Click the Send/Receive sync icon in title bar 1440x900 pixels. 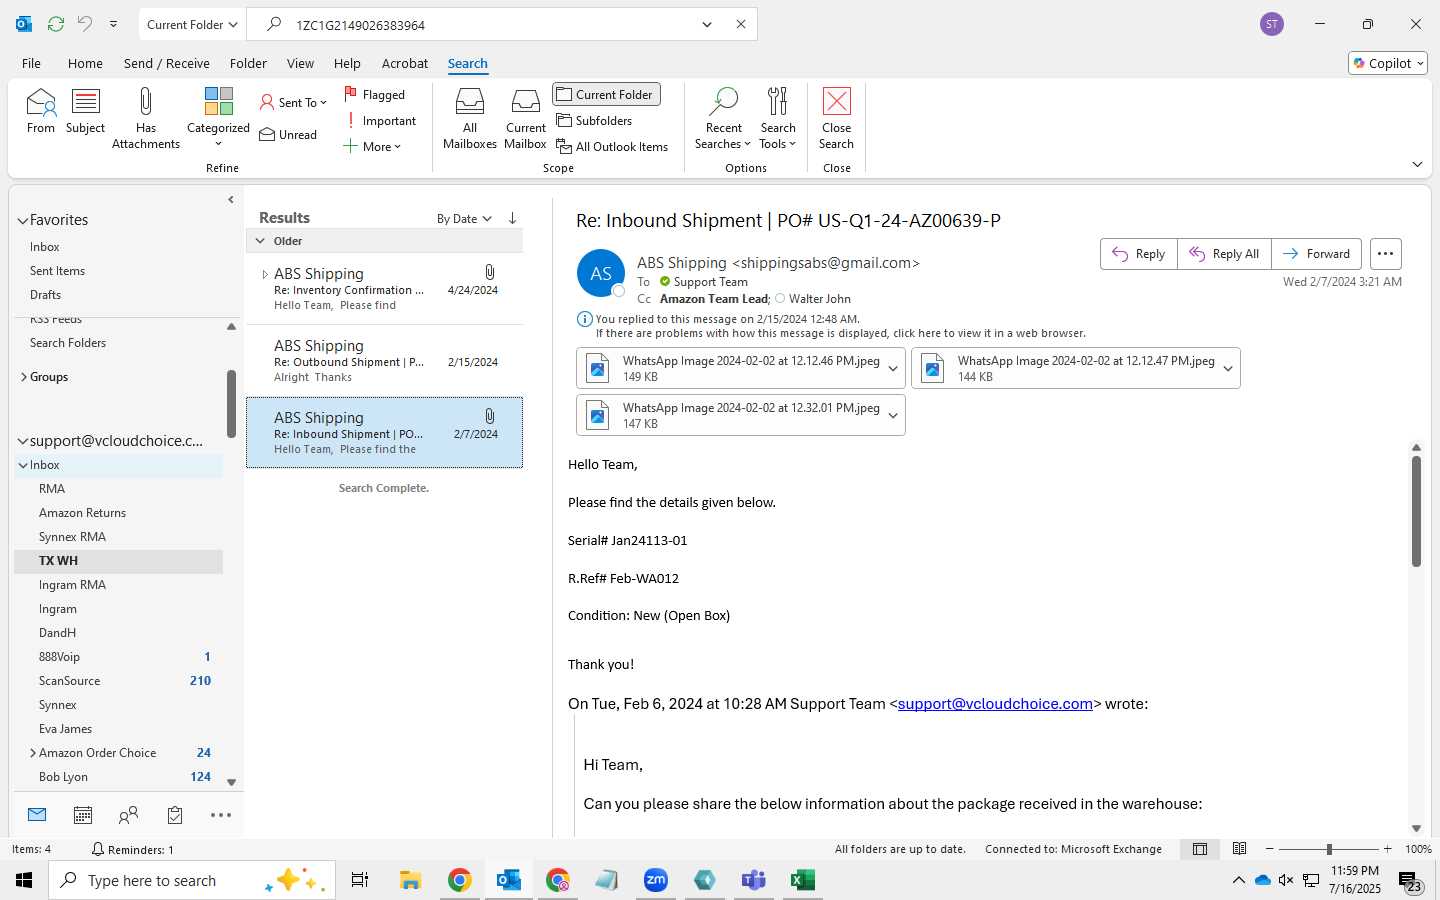tap(56, 24)
